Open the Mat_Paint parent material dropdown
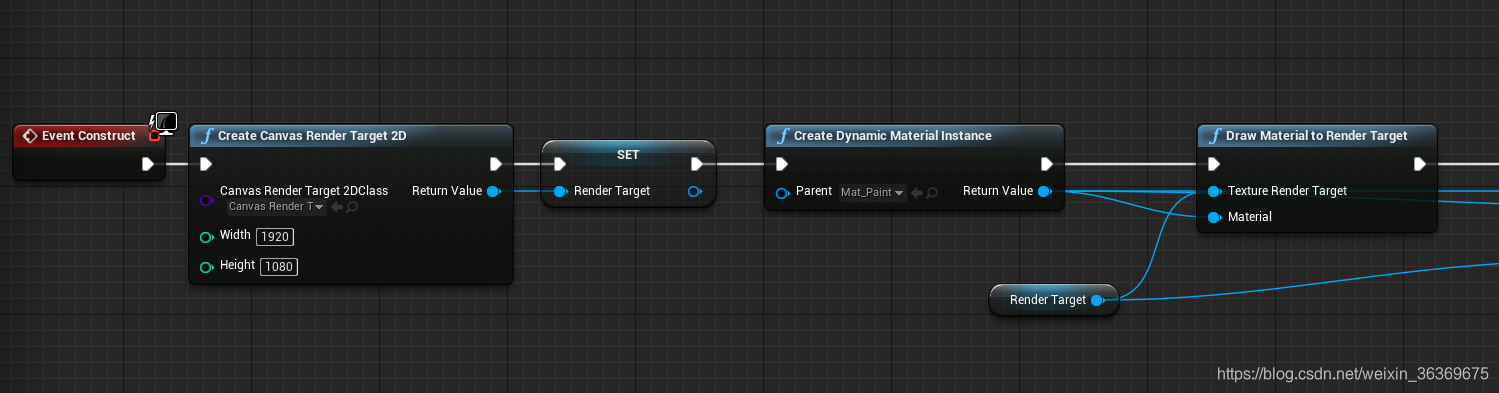This screenshot has height=393, width=1499. [872, 192]
